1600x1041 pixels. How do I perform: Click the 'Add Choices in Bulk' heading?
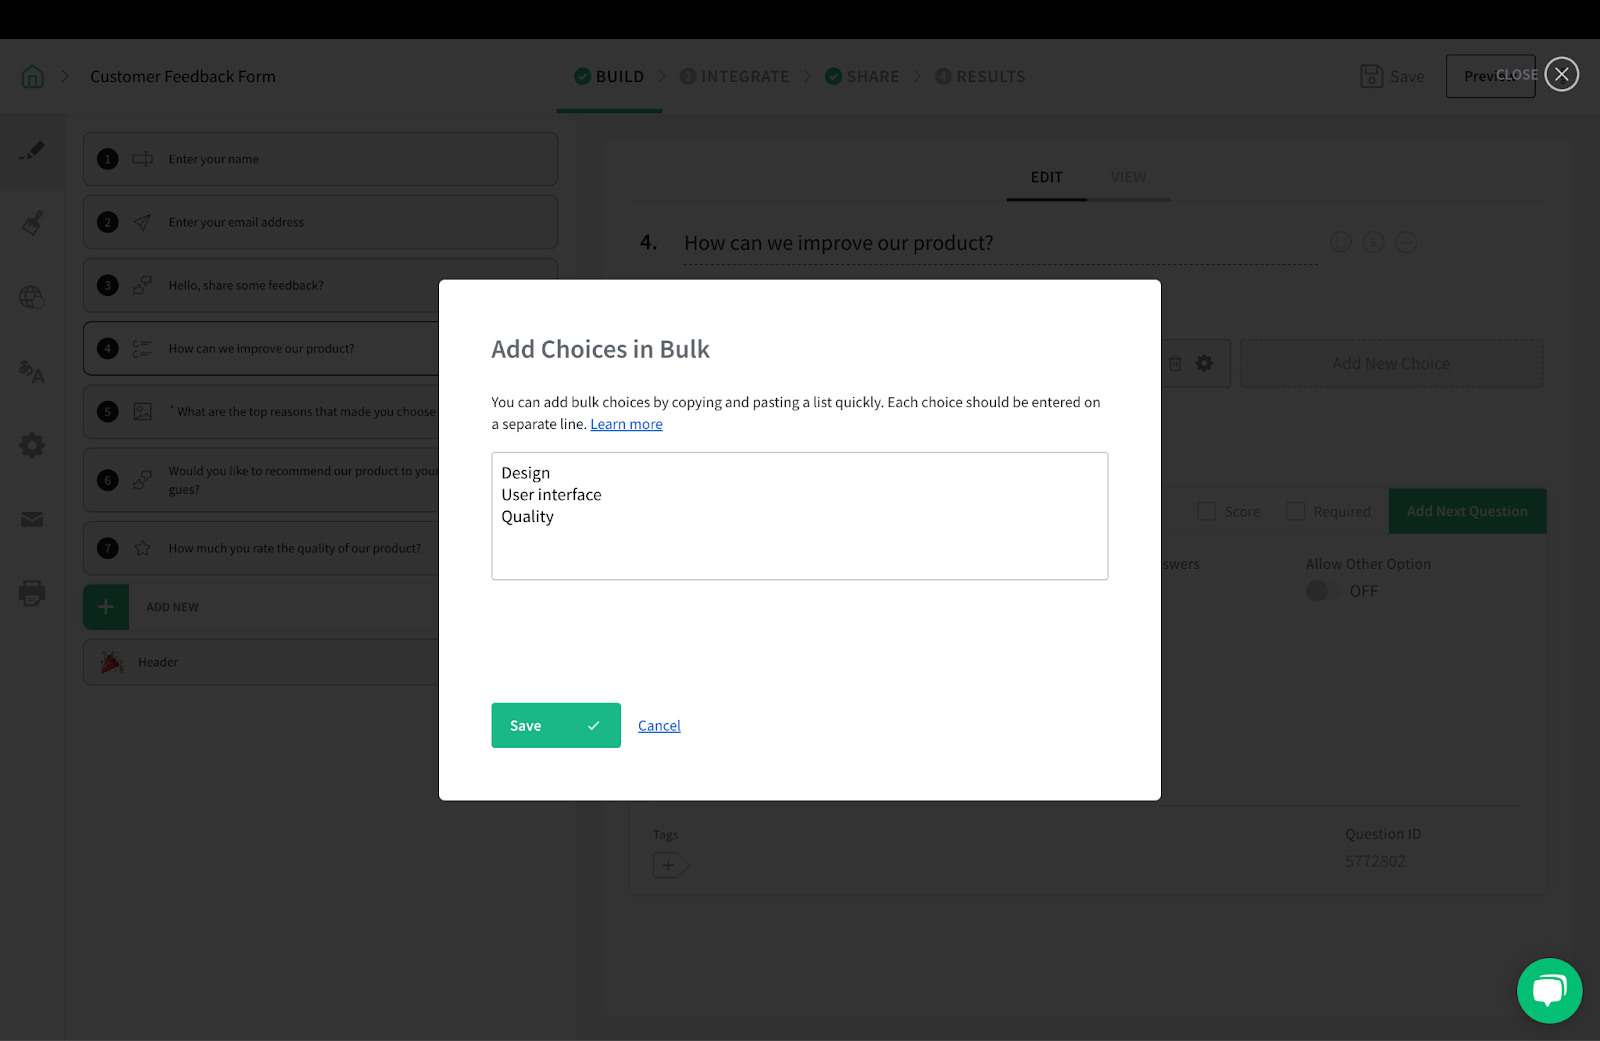pos(600,349)
